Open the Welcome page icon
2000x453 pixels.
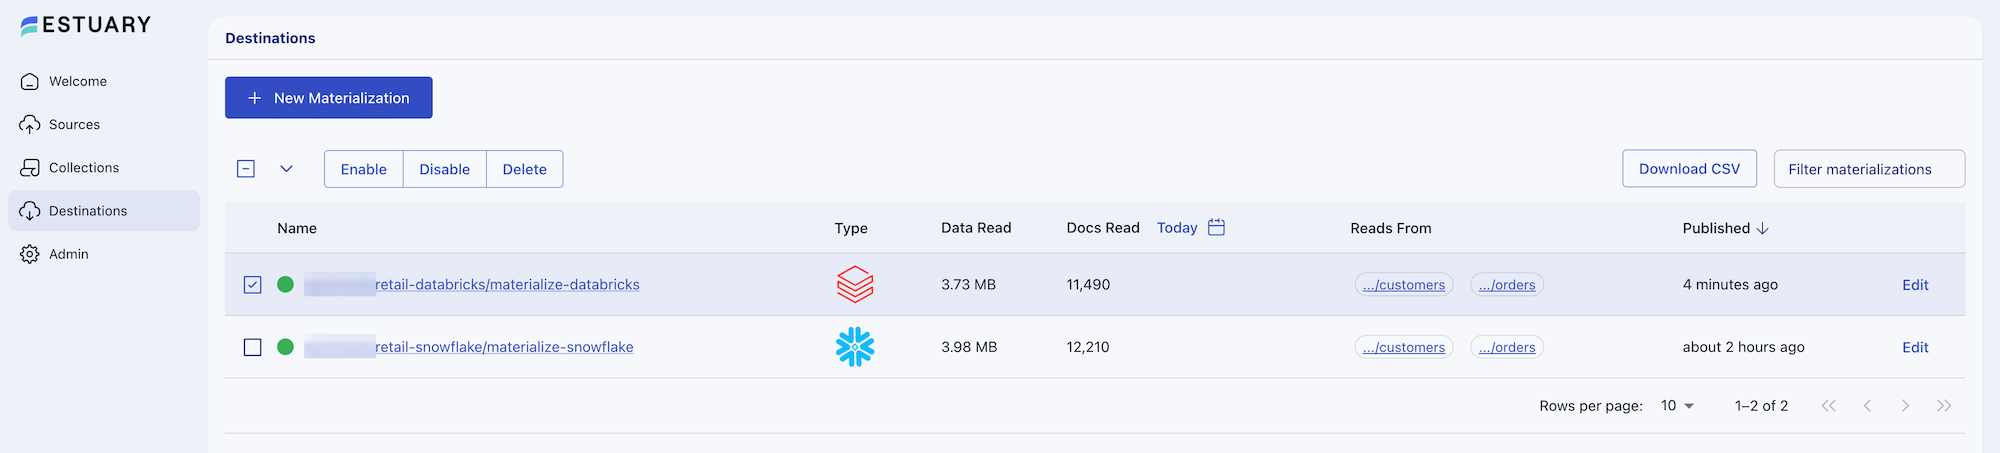[30, 81]
